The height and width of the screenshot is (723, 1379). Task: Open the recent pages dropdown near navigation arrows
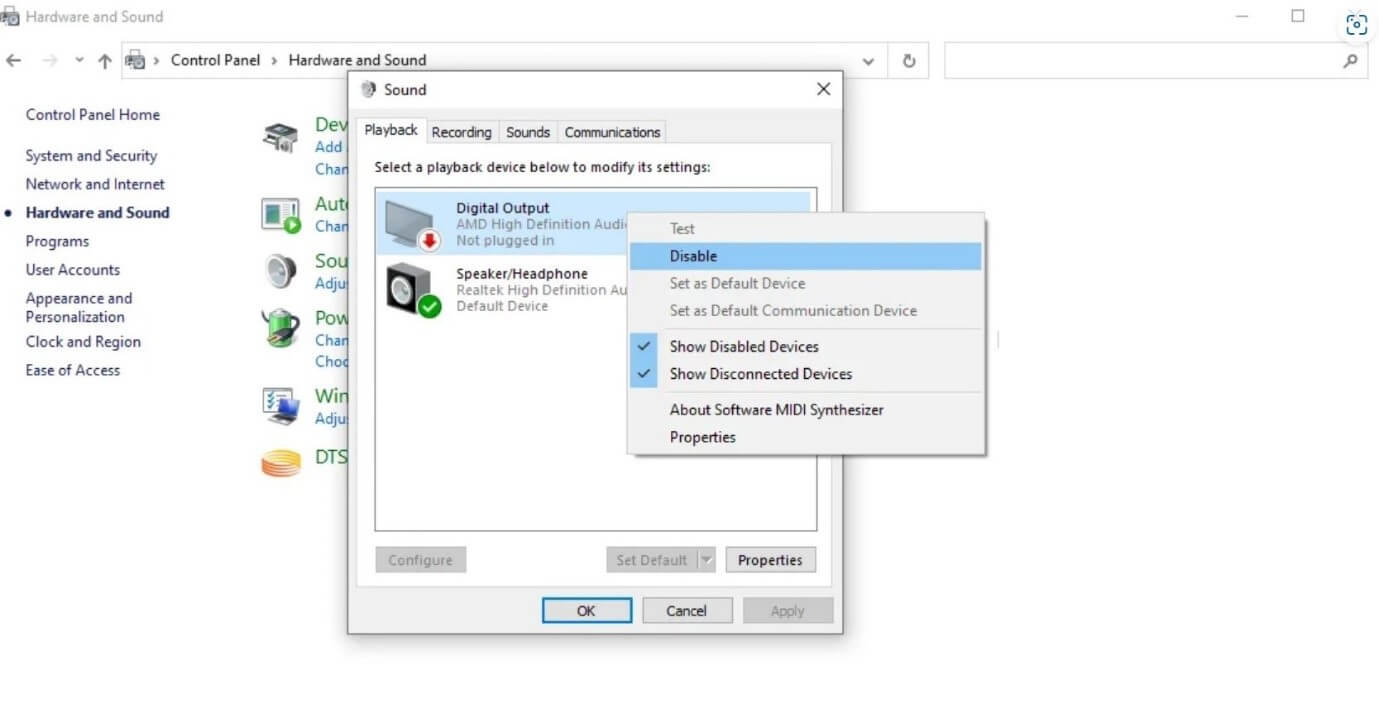click(78, 60)
